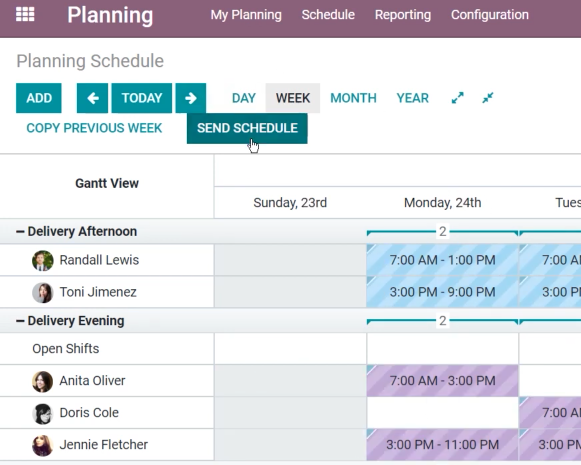Open the Configuration menu
The height and width of the screenshot is (465, 581).
click(489, 15)
